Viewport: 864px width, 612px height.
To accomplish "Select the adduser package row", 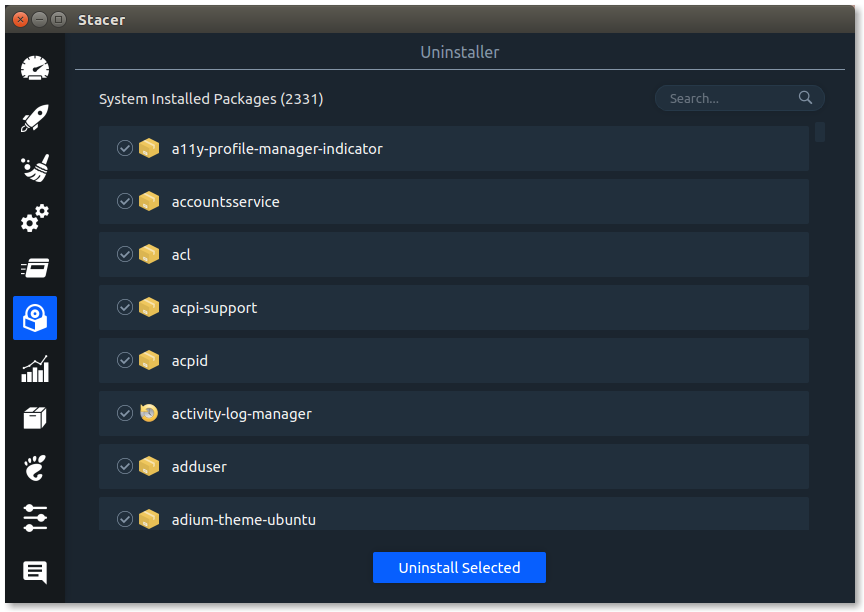I will click(x=453, y=467).
